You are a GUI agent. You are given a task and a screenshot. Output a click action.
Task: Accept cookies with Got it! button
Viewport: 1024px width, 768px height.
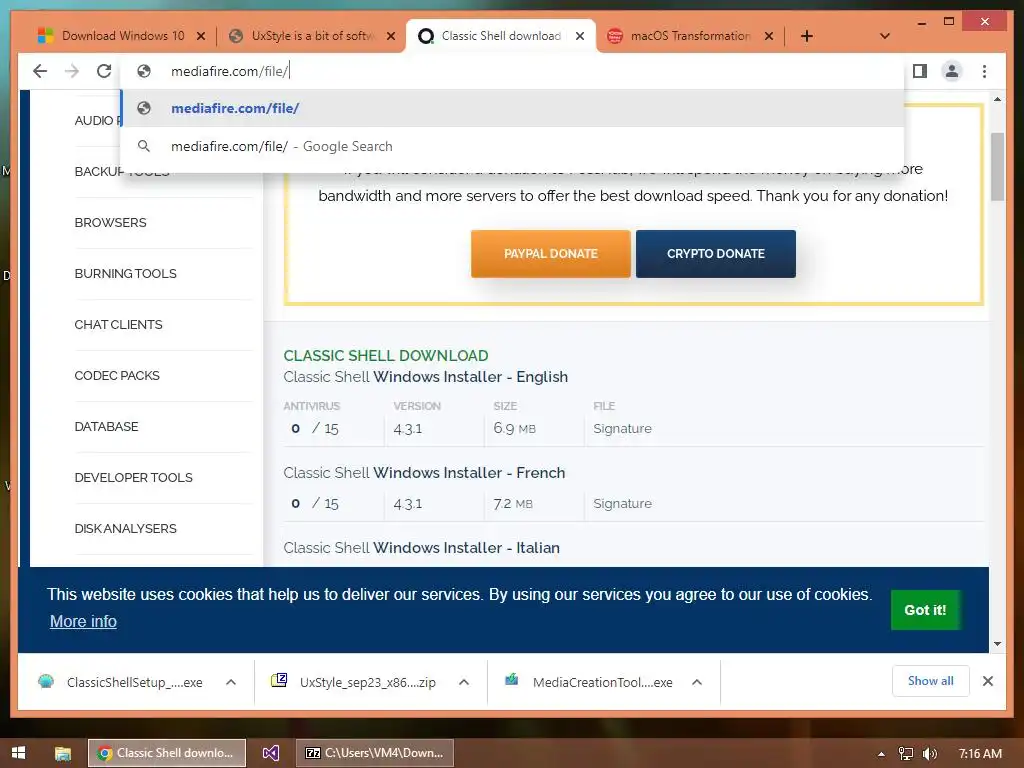pyautogui.click(x=925, y=610)
